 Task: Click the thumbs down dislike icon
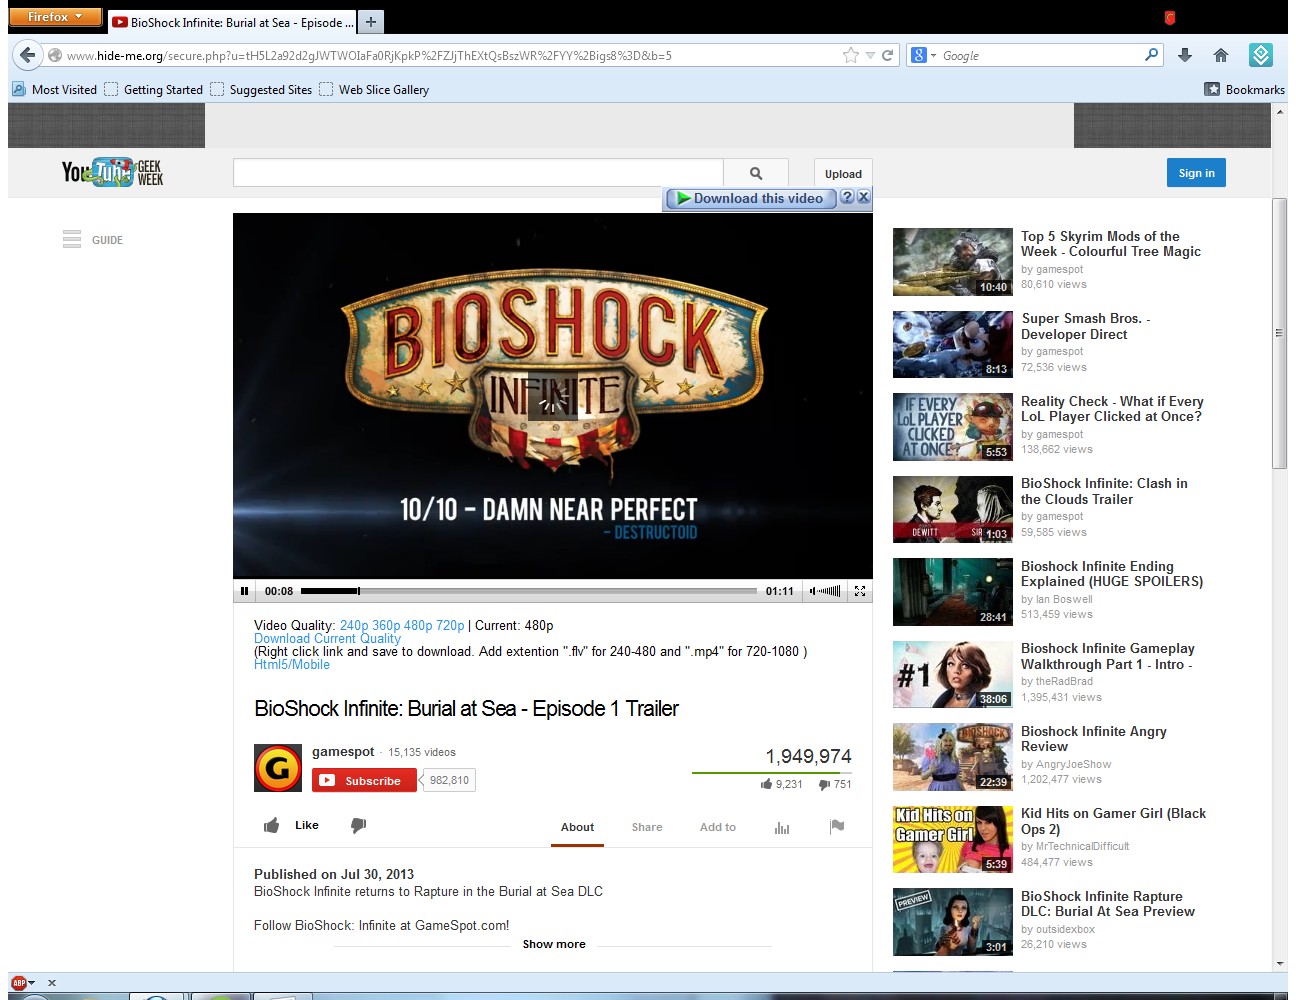(x=358, y=825)
